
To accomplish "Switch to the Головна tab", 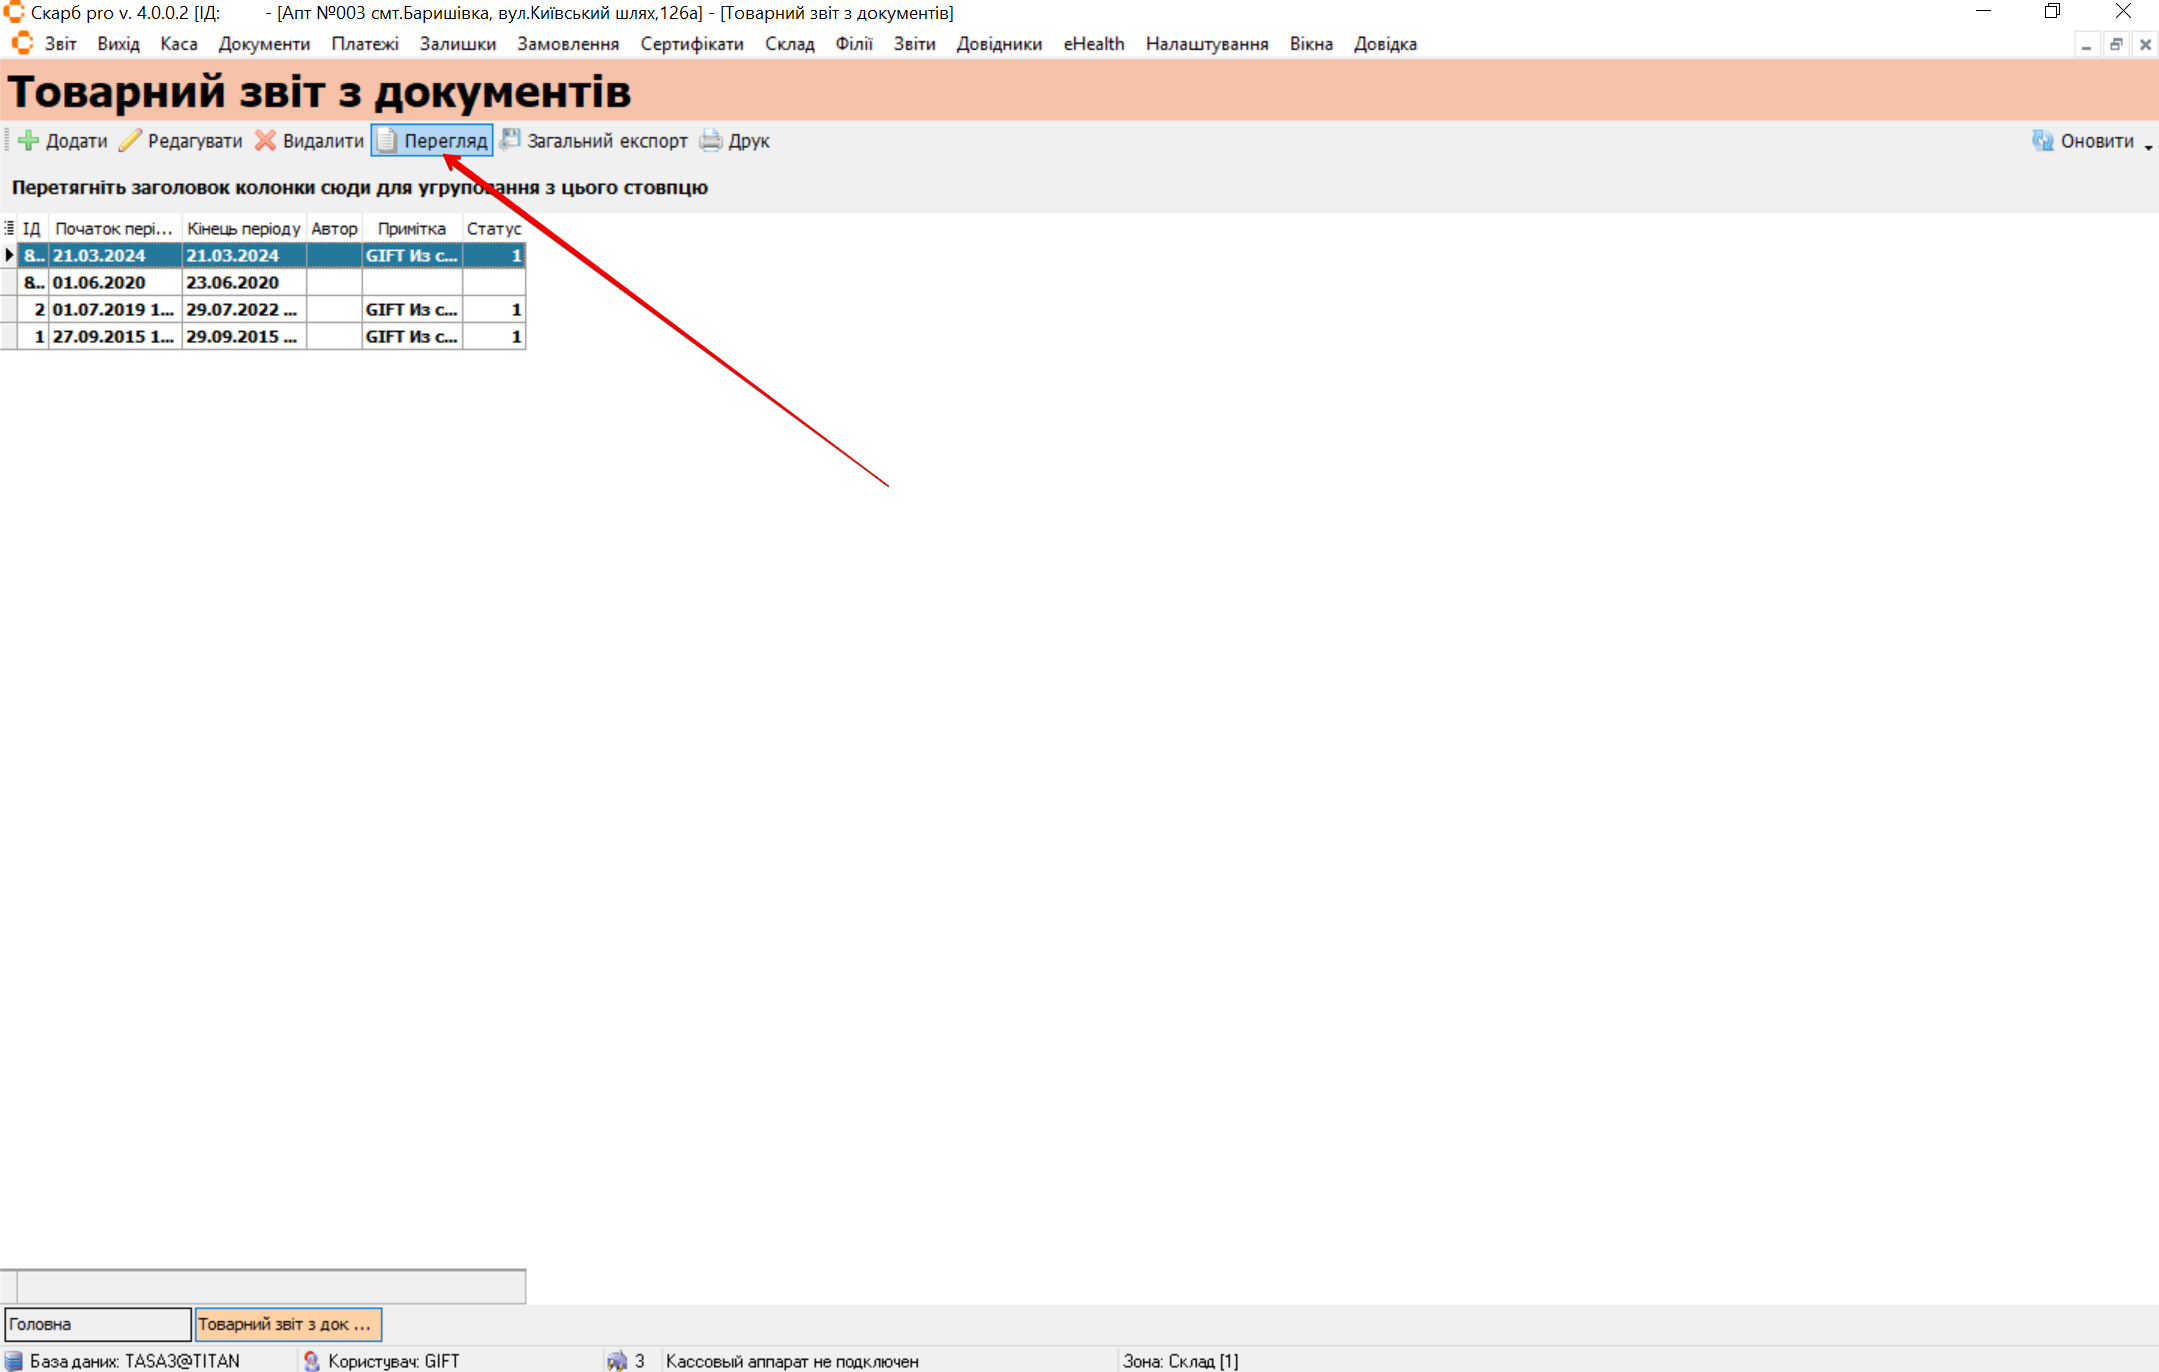I will click(x=97, y=1324).
